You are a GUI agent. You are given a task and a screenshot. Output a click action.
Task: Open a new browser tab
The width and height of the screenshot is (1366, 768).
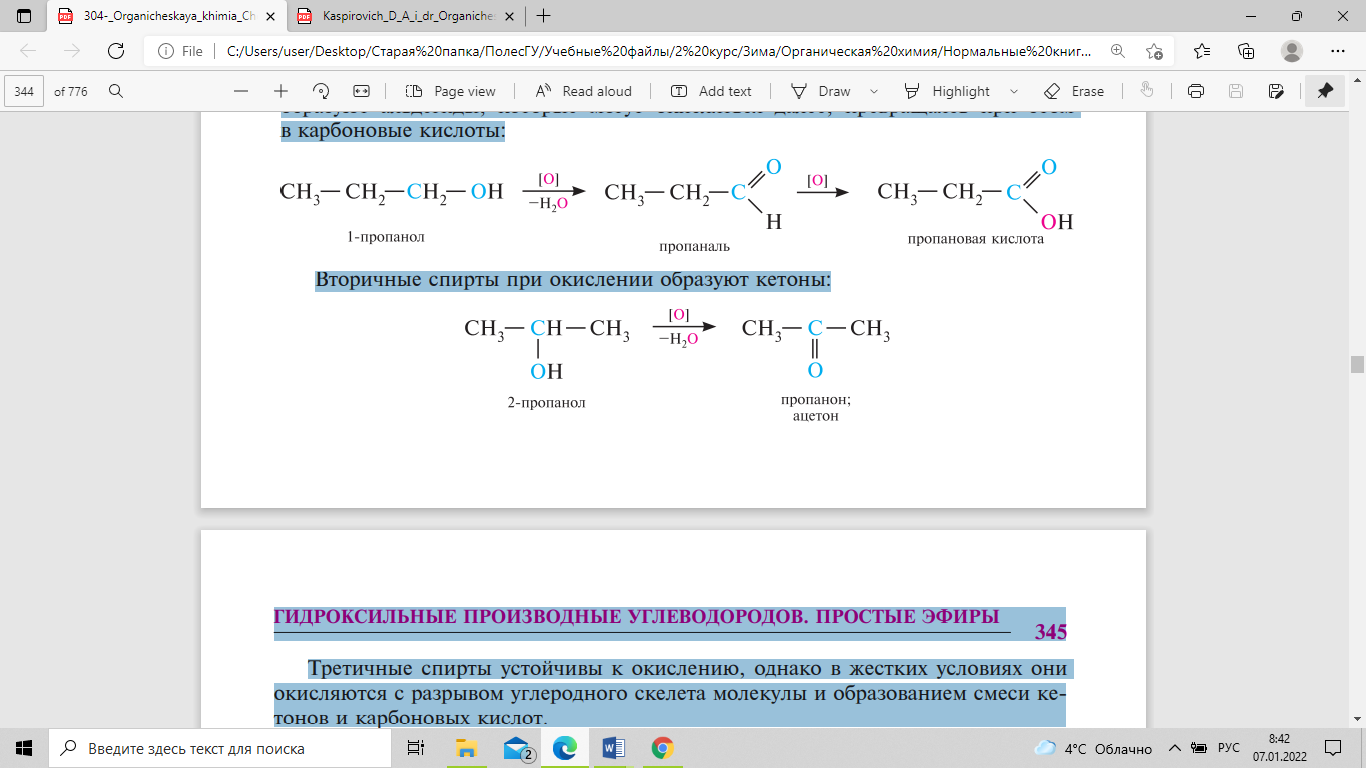point(543,16)
